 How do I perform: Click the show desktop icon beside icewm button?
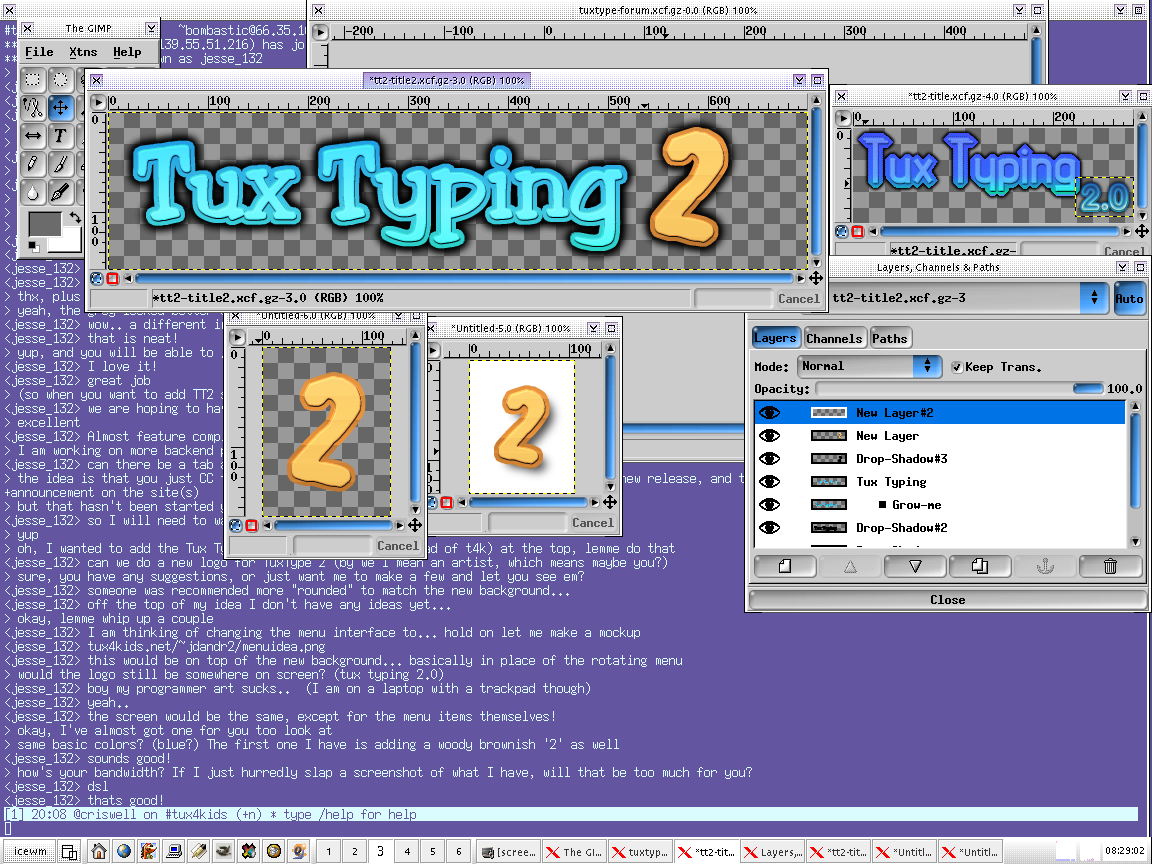pos(69,852)
